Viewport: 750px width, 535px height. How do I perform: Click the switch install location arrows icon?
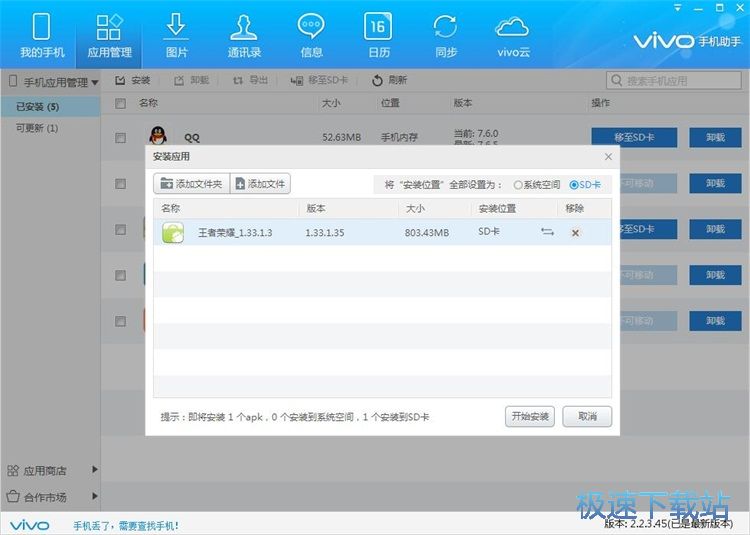pyautogui.click(x=547, y=232)
